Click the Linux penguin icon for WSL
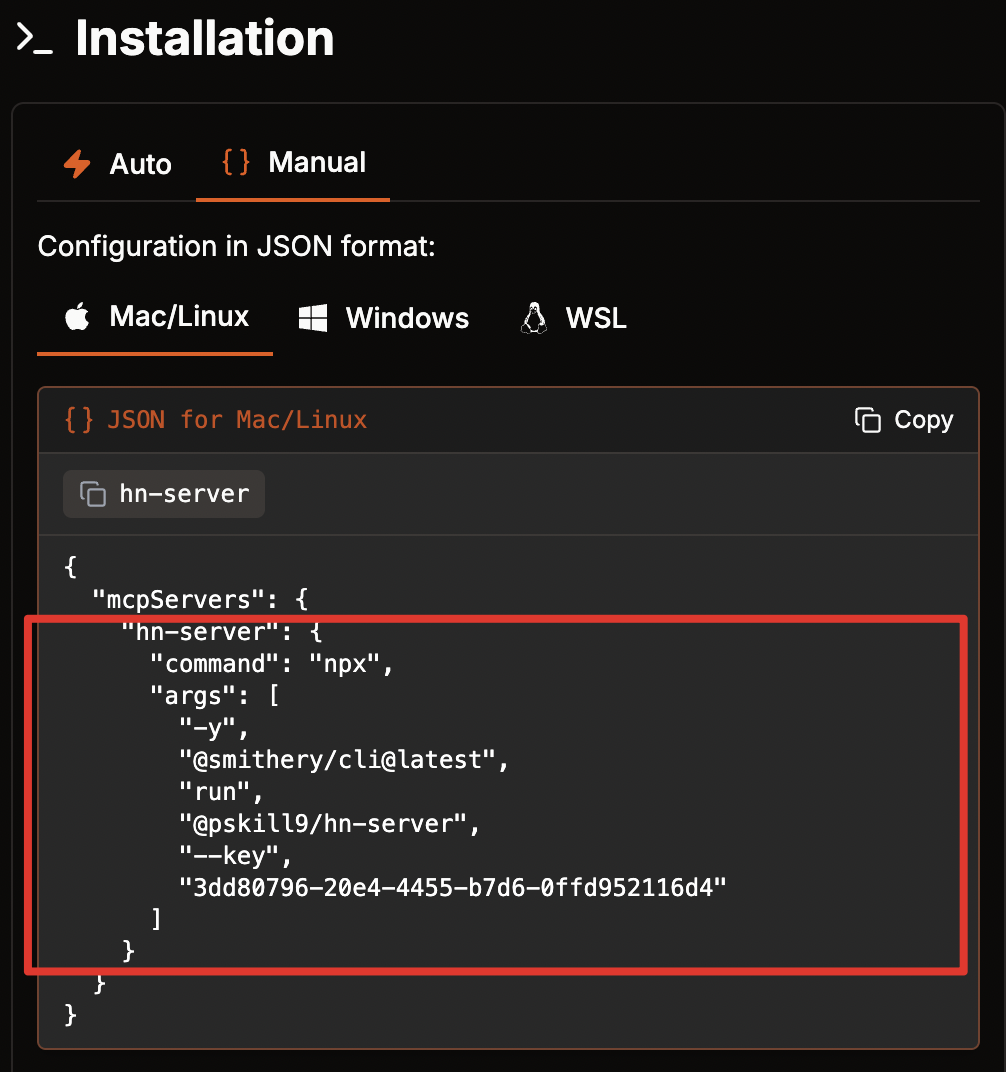The image size is (1006, 1072). [534, 318]
